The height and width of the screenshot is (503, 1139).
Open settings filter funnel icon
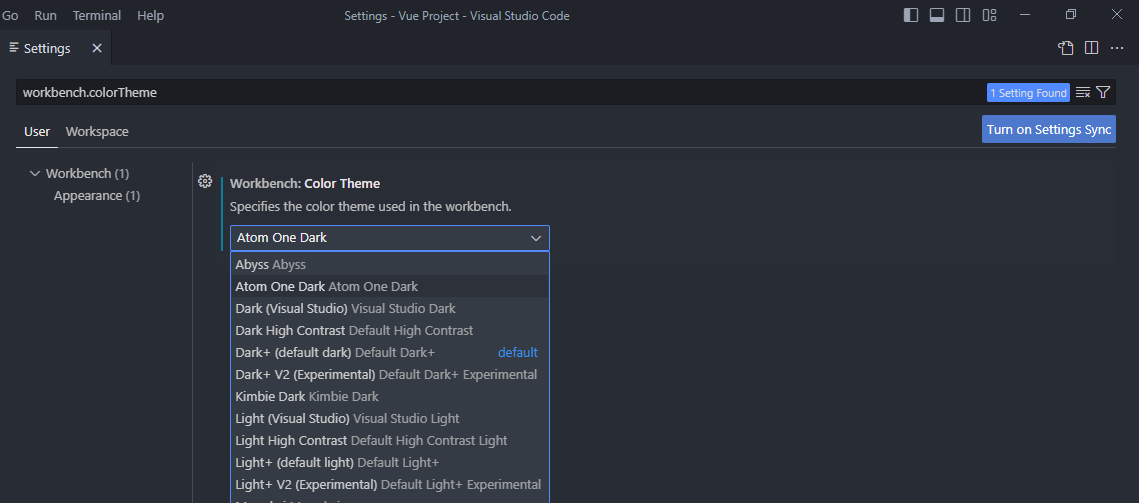pyautogui.click(x=1103, y=92)
